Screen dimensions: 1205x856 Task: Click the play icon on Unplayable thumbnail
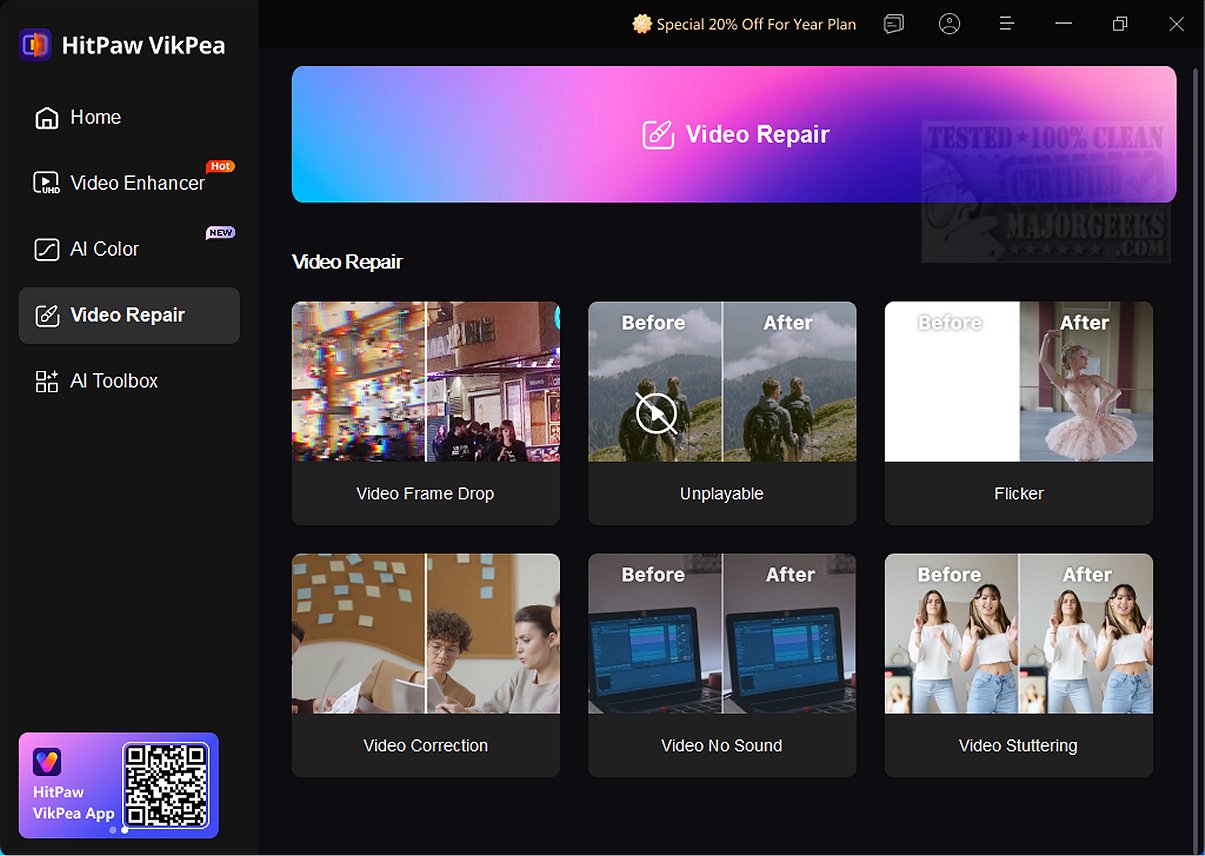click(656, 412)
